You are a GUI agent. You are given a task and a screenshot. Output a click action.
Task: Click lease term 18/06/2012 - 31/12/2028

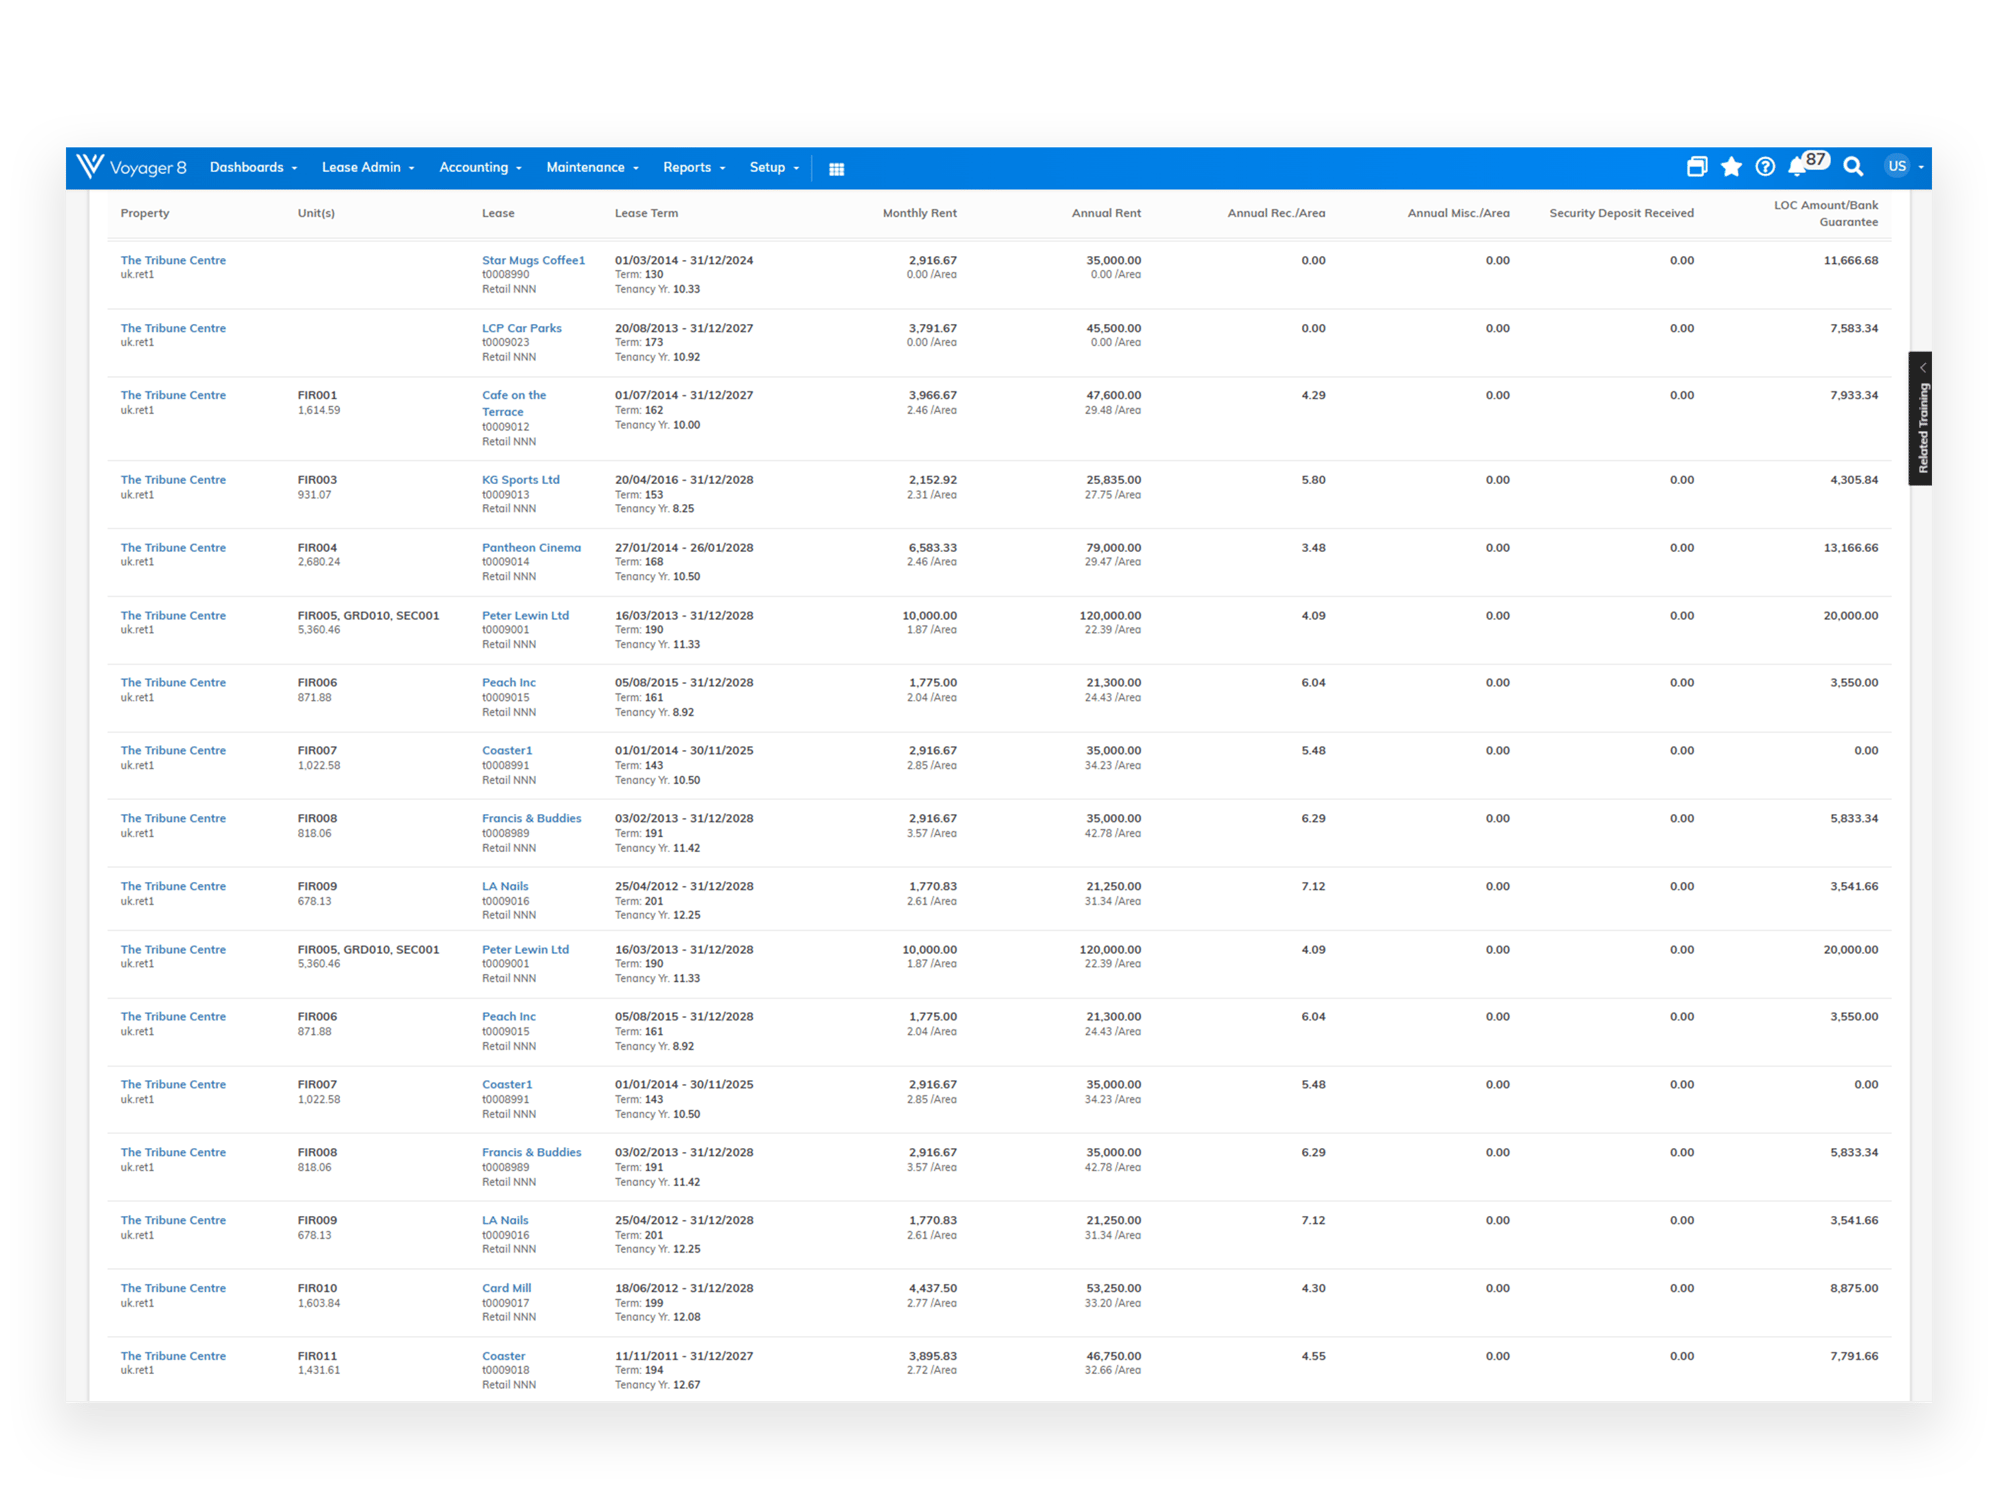click(x=684, y=1288)
